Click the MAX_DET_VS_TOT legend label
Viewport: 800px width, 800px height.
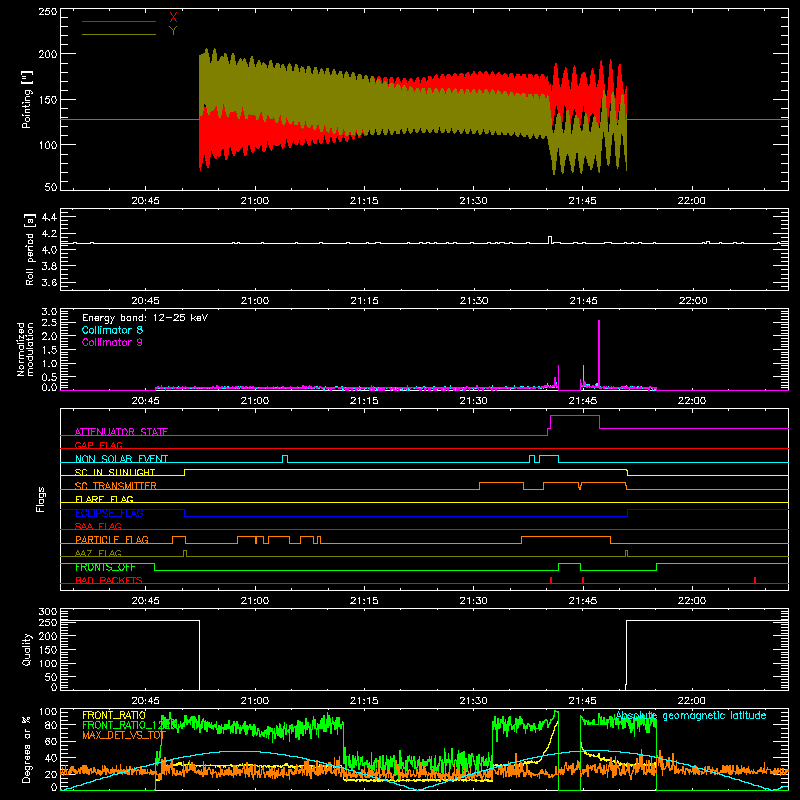pos(124,735)
